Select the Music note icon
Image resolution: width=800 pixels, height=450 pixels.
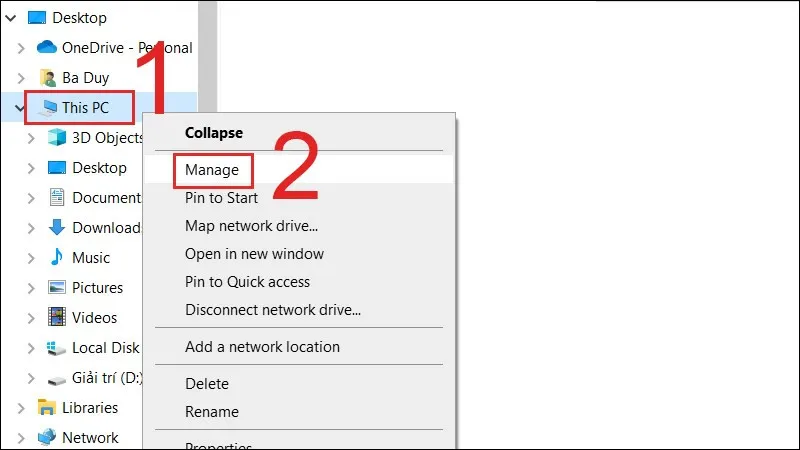58,258
